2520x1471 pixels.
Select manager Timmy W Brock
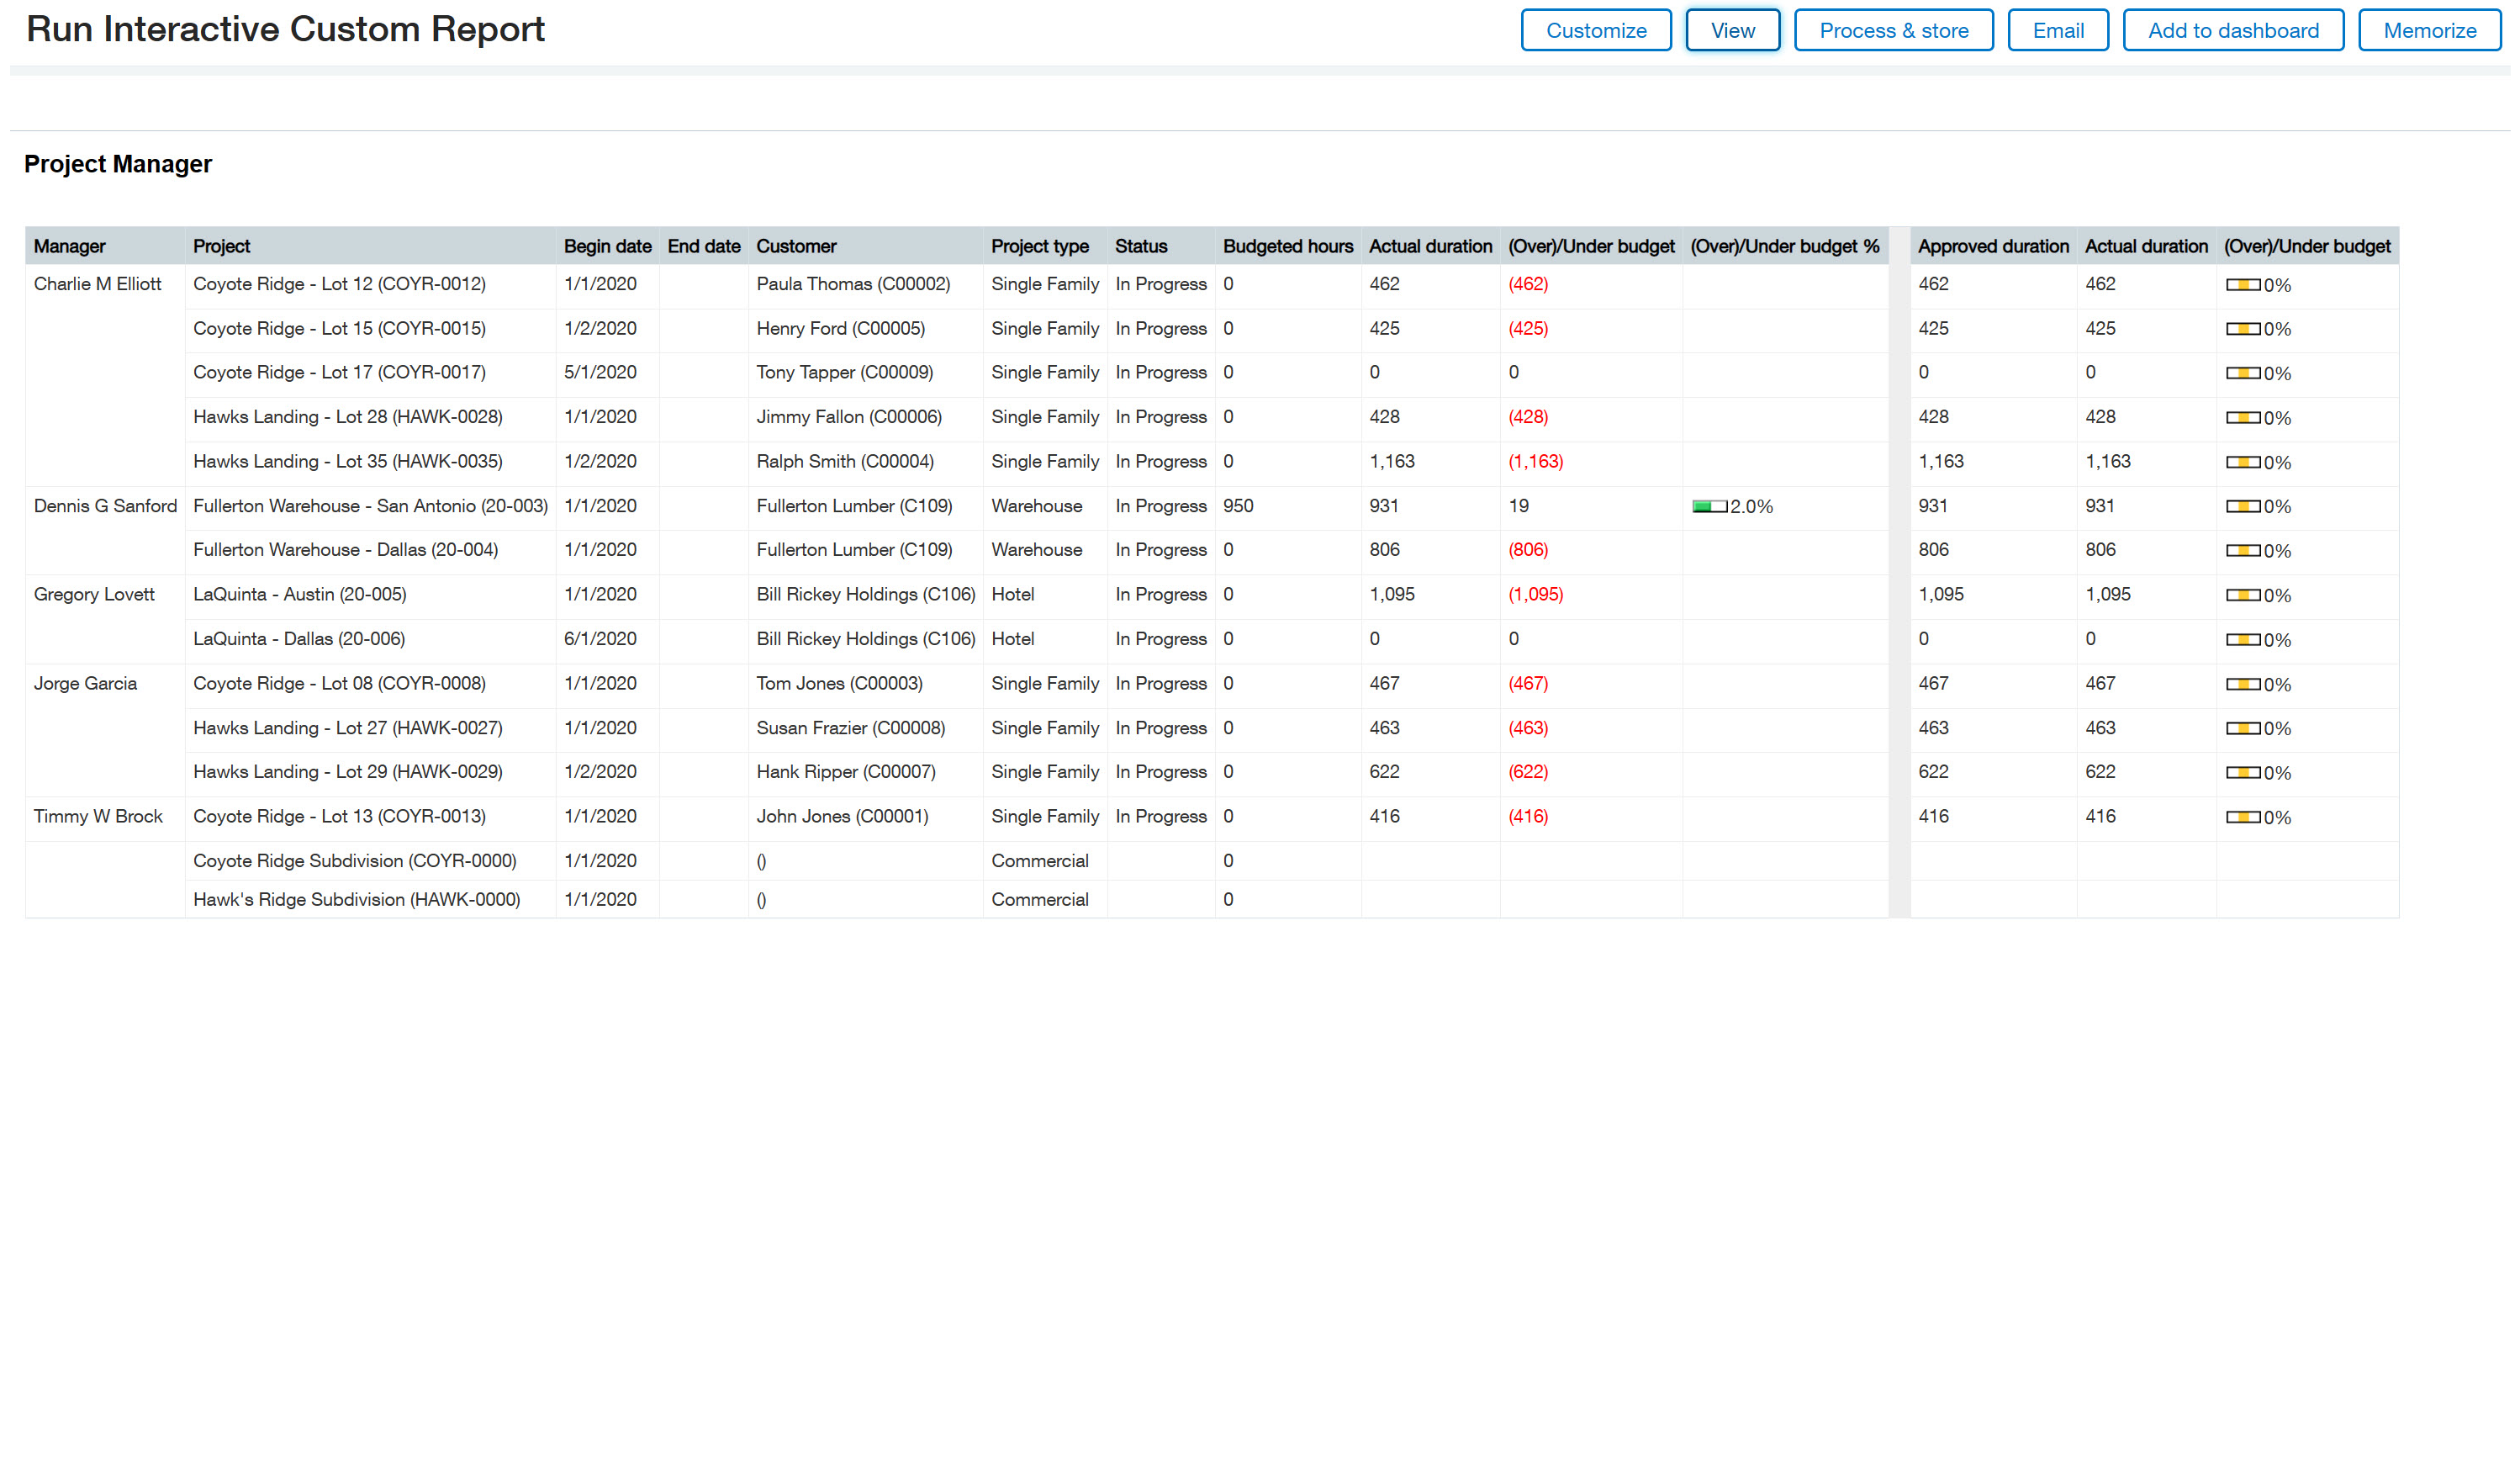click(x=98, y=816)
